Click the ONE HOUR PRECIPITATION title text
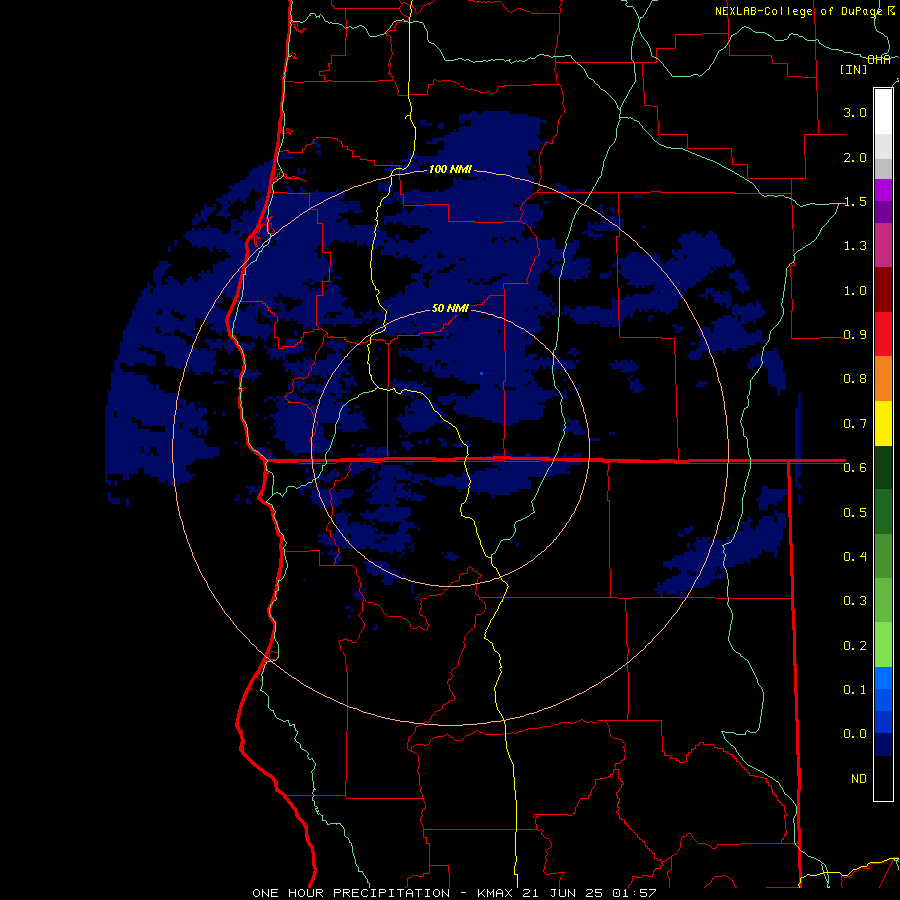 tap(351, 893)
